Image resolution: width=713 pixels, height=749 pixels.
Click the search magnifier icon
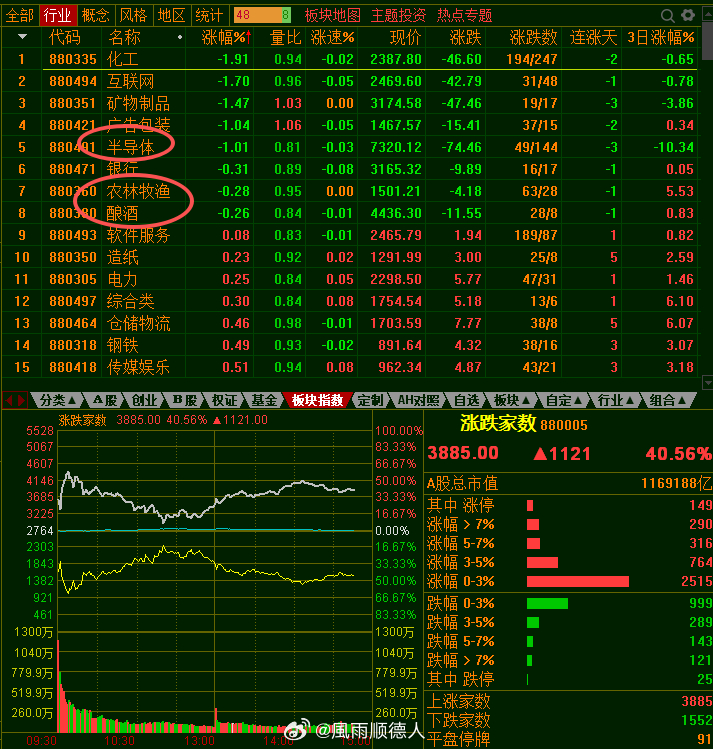tap(667, 16)
